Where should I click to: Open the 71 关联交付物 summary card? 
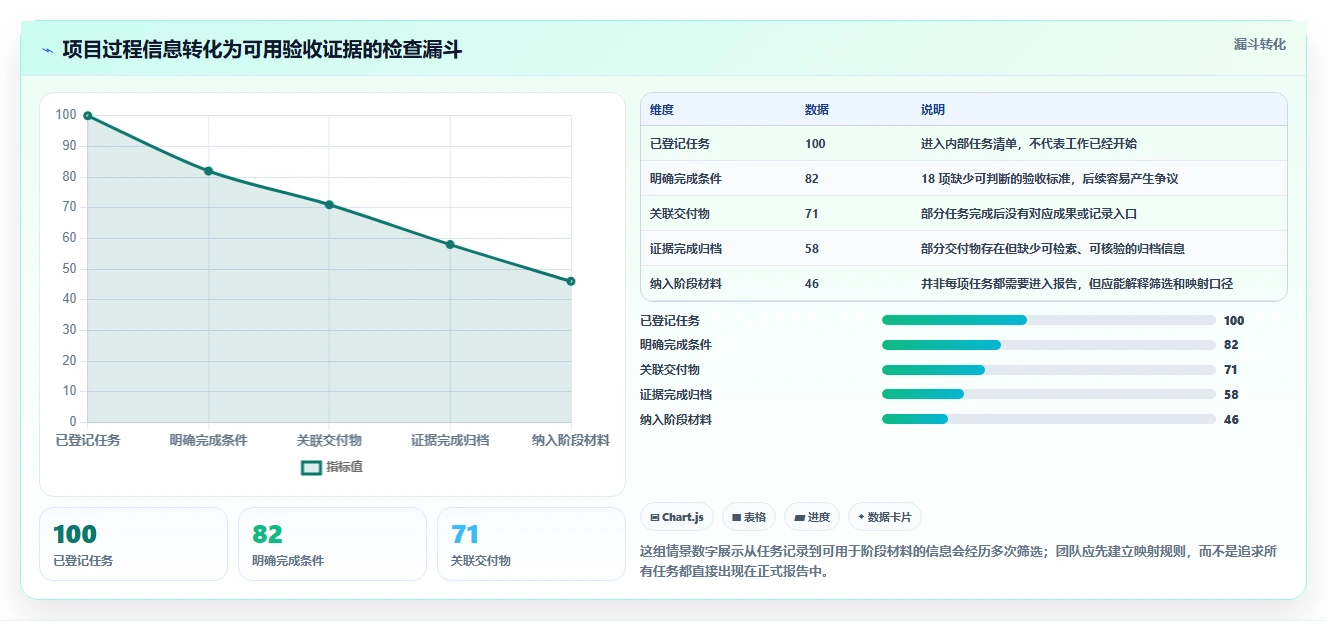click(x=531, y=544)
